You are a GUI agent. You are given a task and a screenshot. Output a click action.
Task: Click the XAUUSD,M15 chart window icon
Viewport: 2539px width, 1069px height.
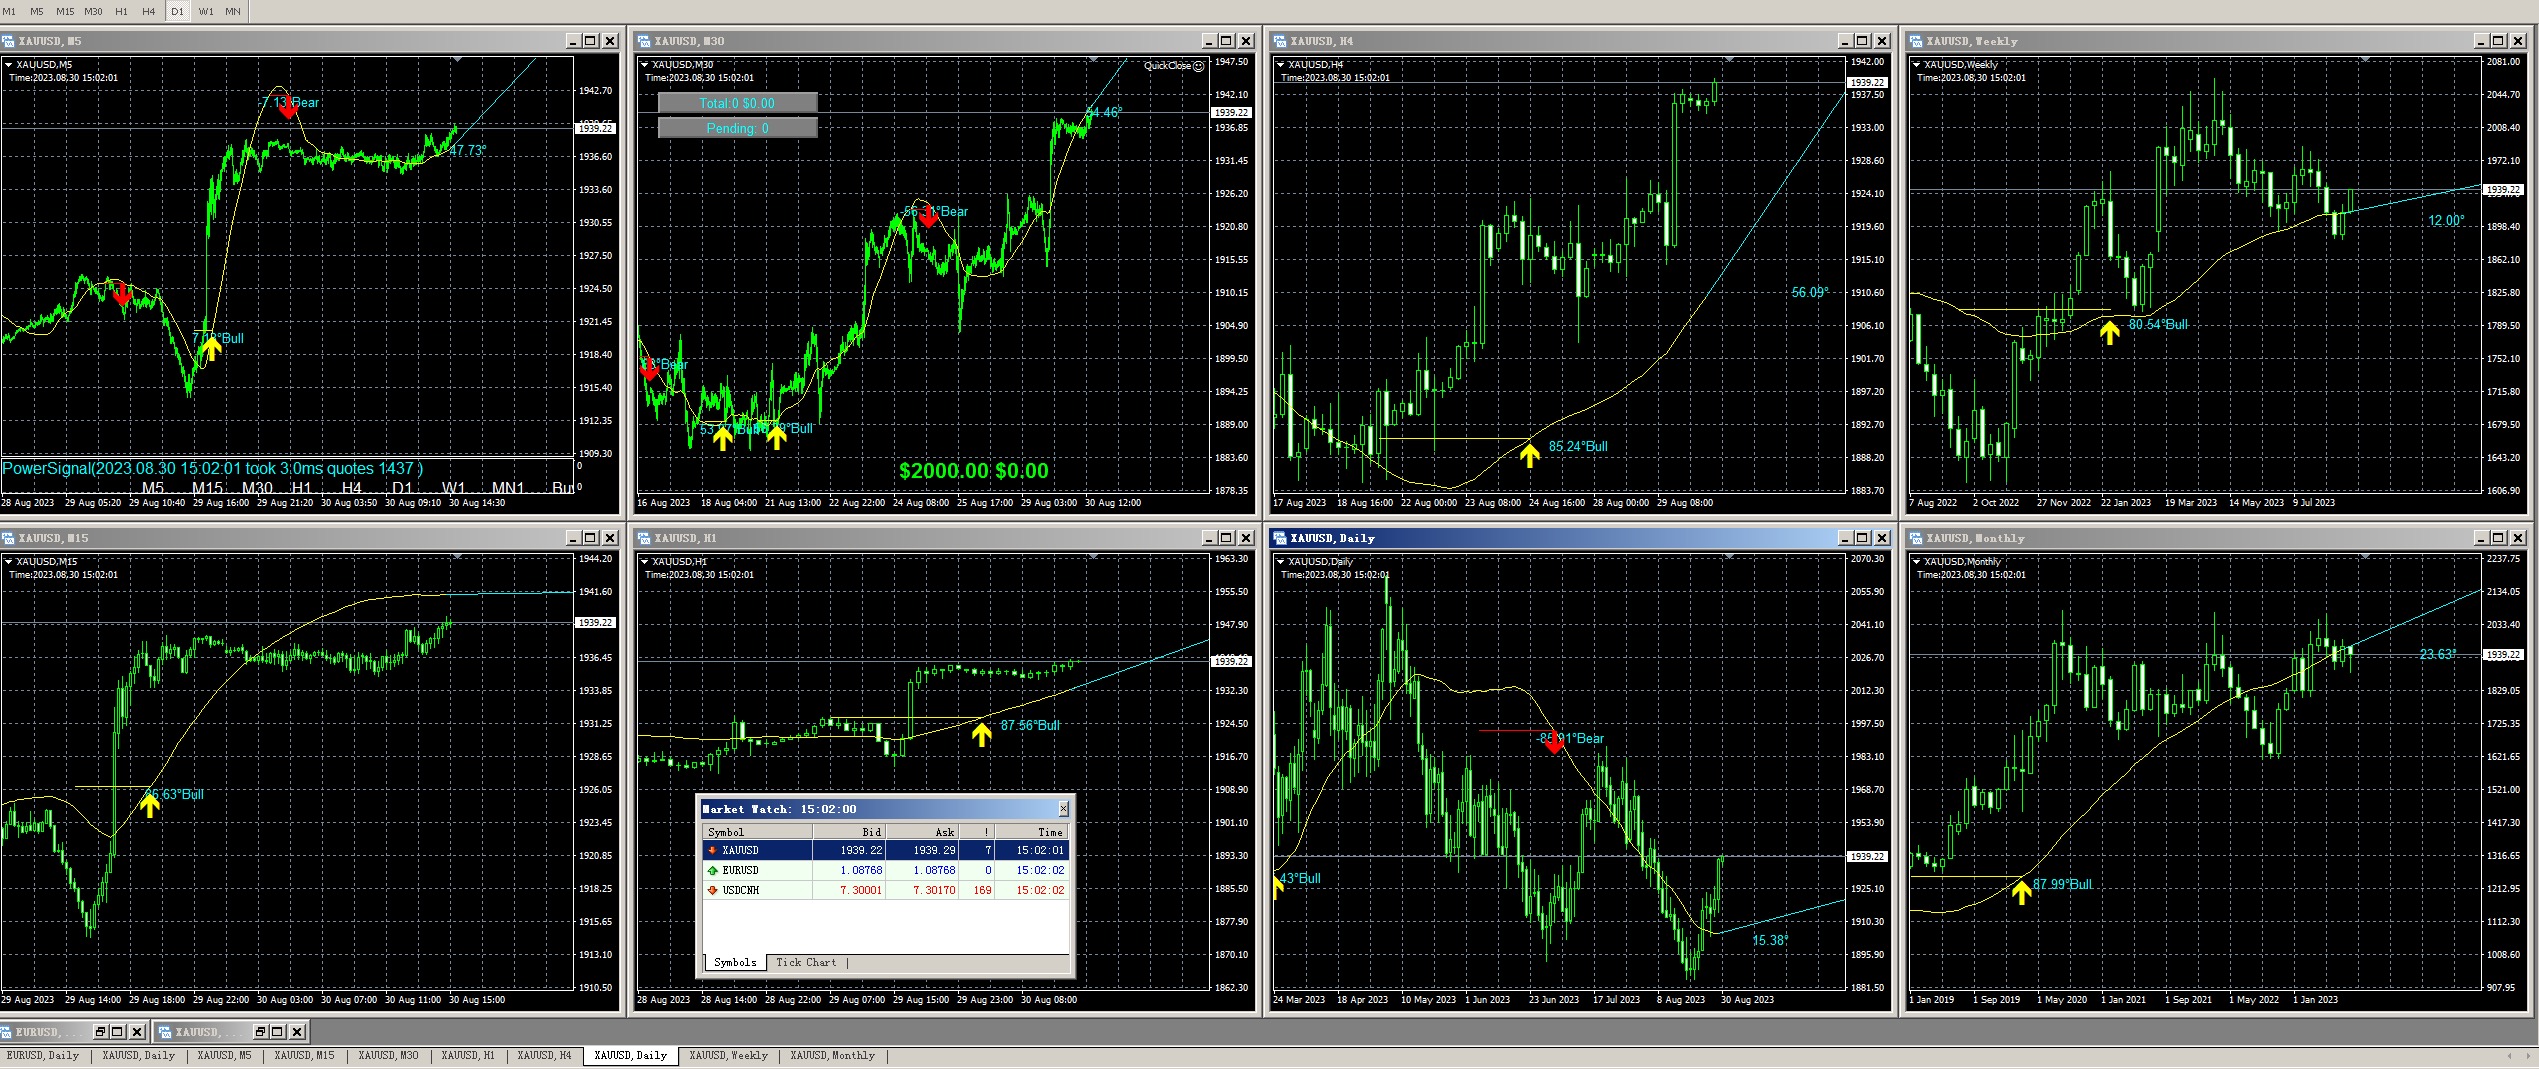pyautogui.click(x=8, y=538)
